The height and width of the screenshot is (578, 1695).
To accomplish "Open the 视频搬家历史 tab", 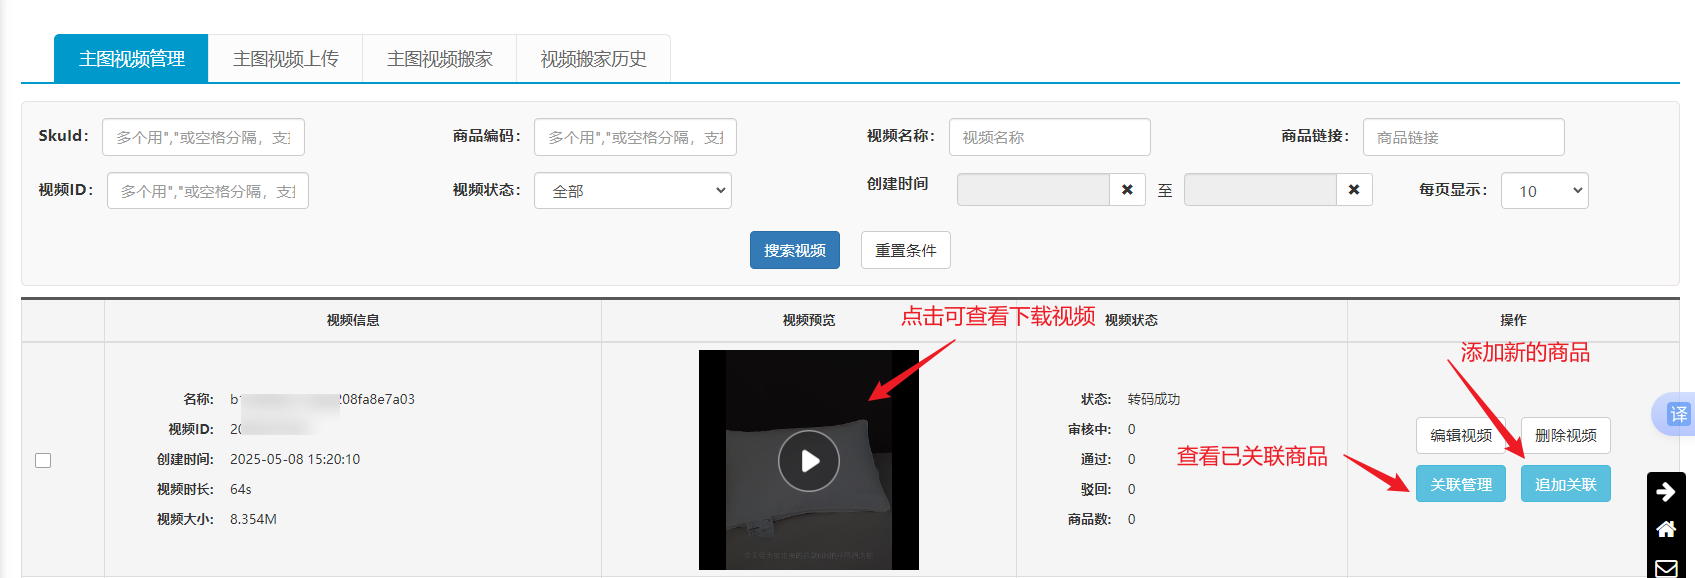I will pyautogui.click(x=593, y=59).
